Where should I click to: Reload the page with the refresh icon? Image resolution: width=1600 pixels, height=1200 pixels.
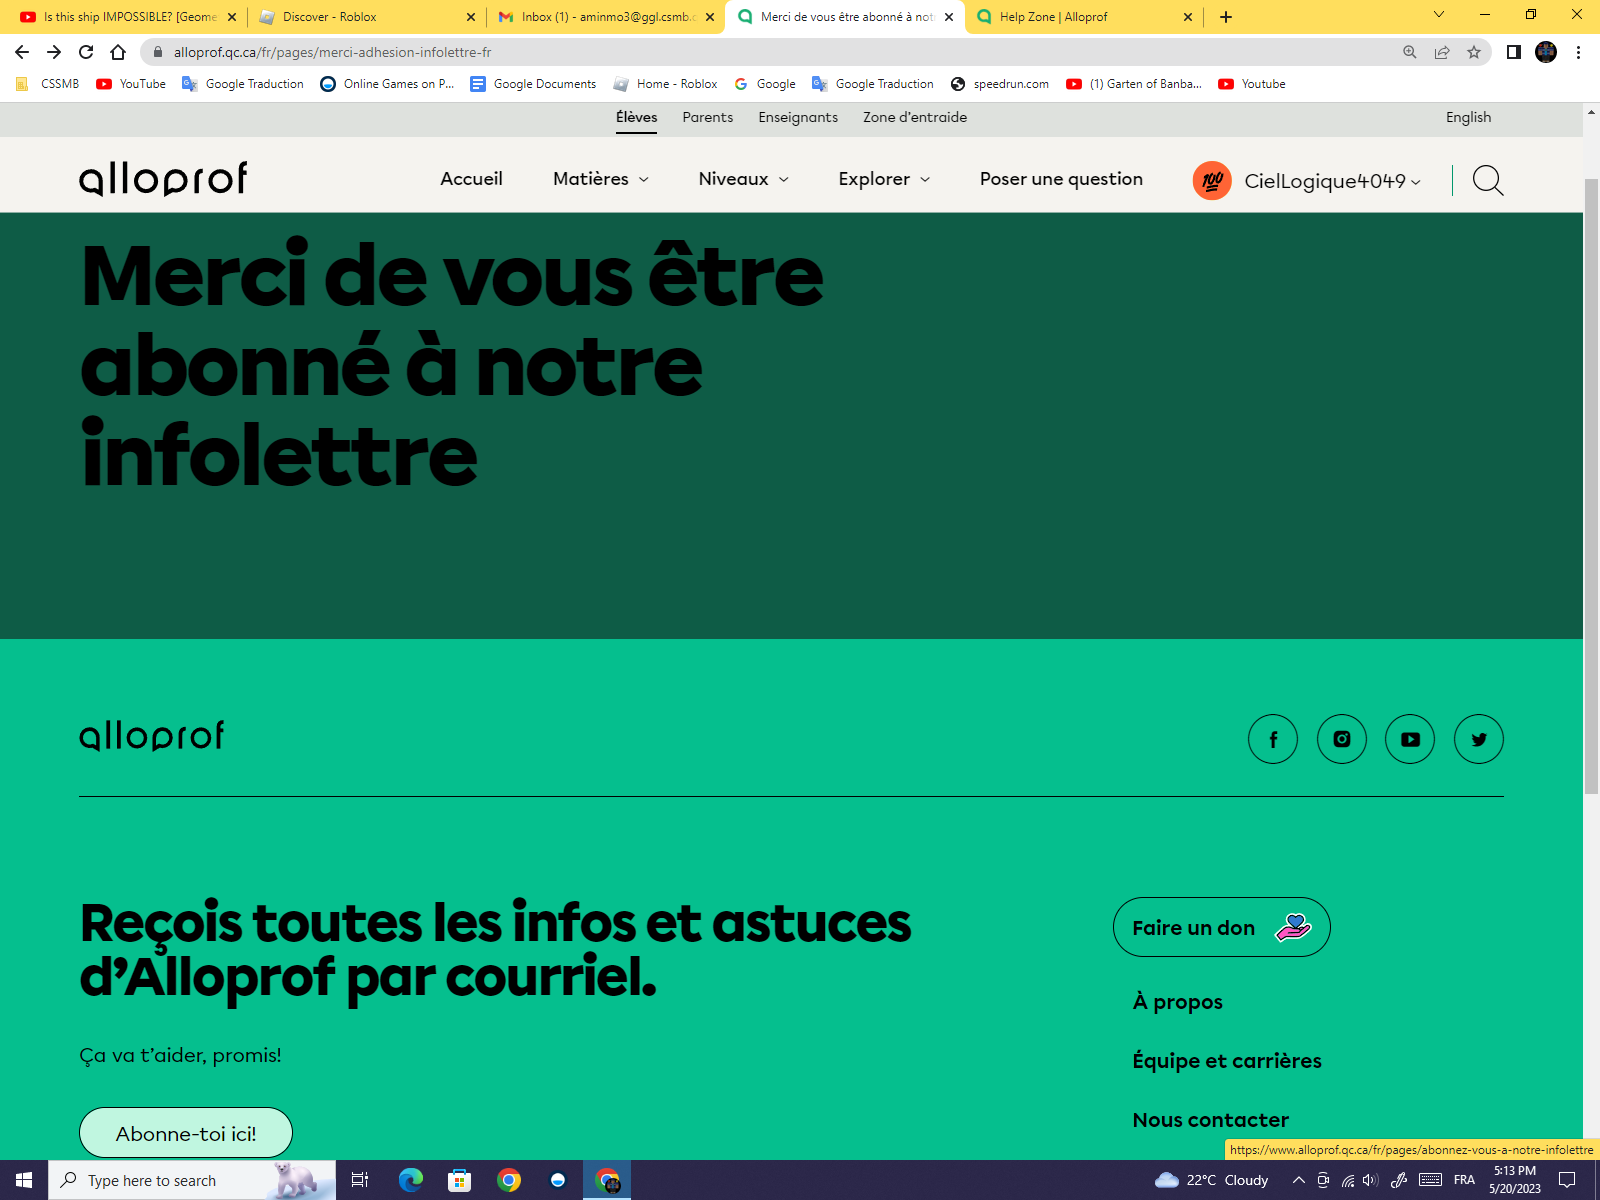[86, 52]
